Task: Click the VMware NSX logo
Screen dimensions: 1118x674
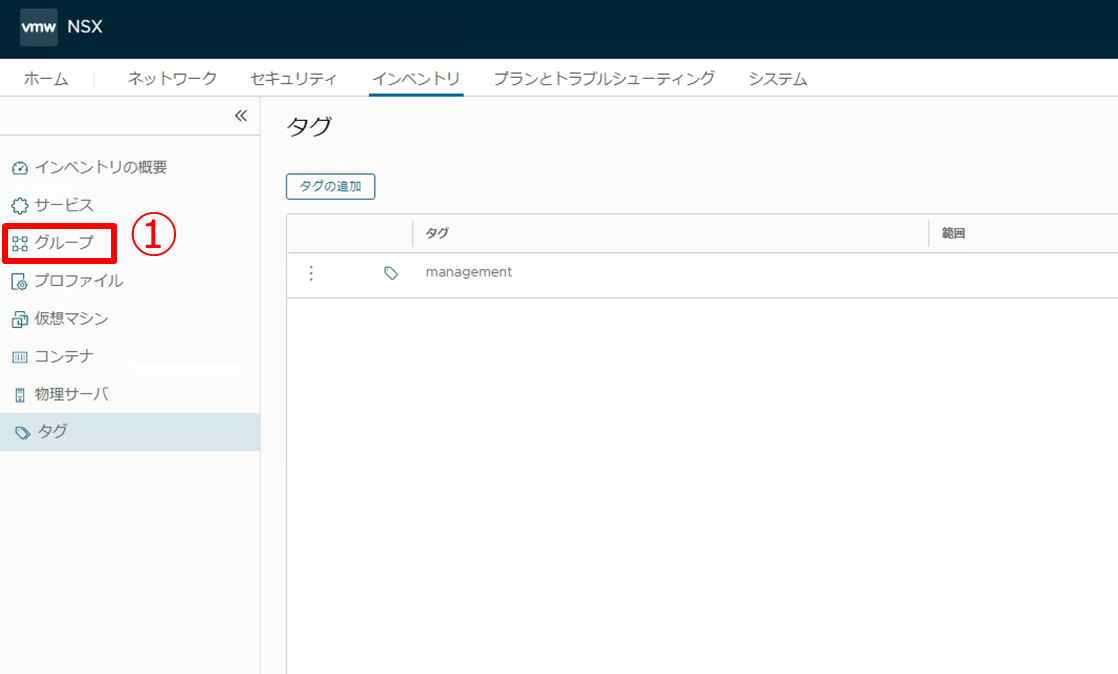Action: coord(38,27)
